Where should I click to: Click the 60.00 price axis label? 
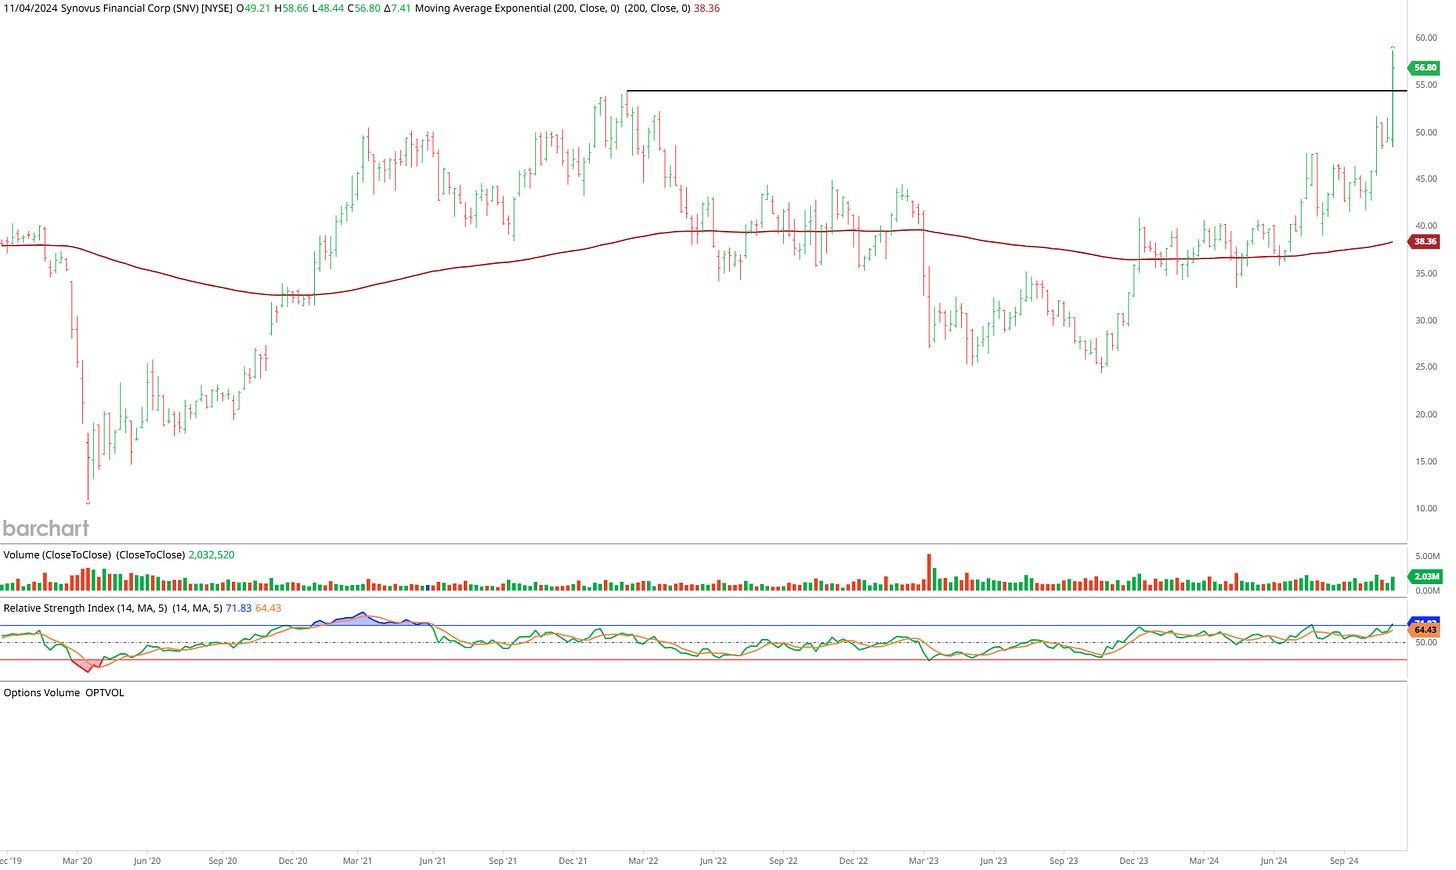[x=1426, y=38]
